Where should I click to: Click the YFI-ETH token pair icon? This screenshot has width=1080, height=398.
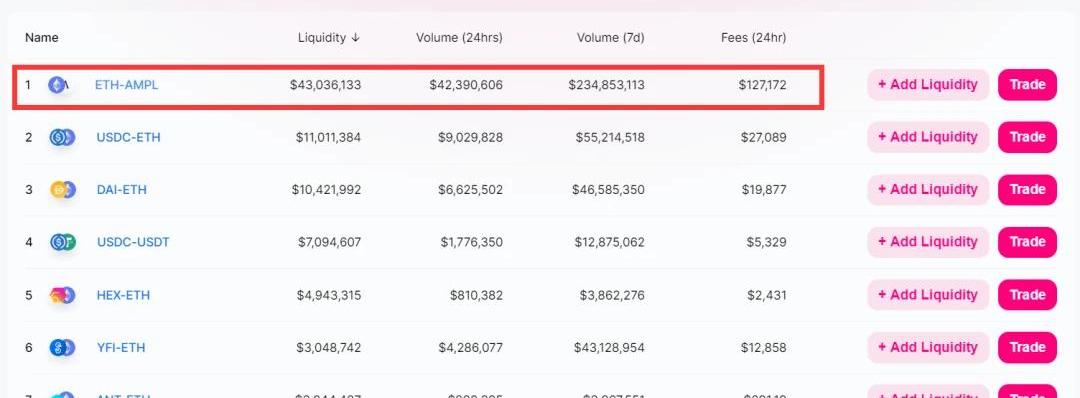[x=62, y=348]
